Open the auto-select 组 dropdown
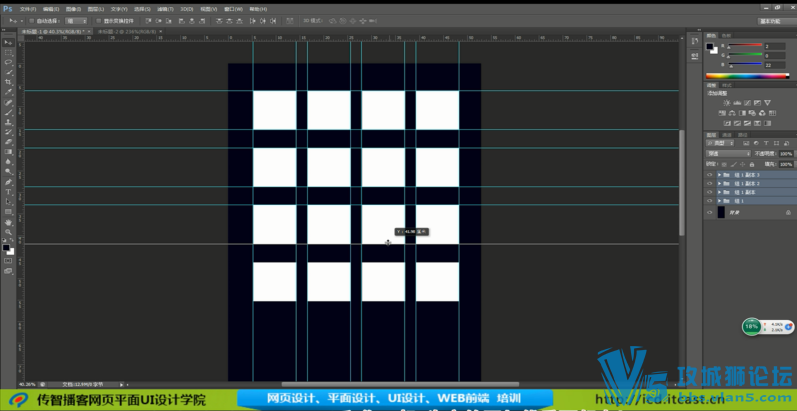Screen dimensions: 797x411 (76, 21)
